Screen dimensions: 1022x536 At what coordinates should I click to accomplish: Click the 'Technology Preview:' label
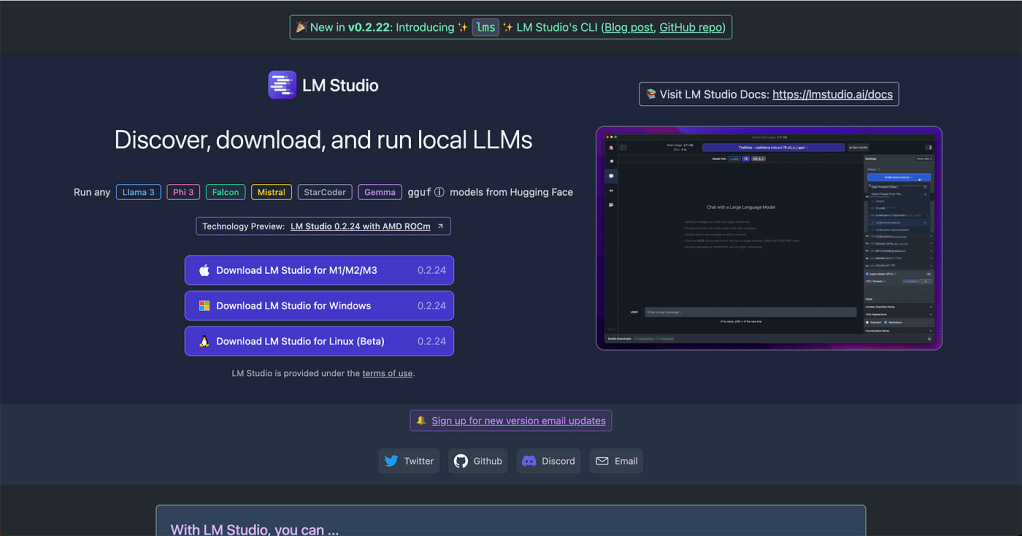click(243, 226)
